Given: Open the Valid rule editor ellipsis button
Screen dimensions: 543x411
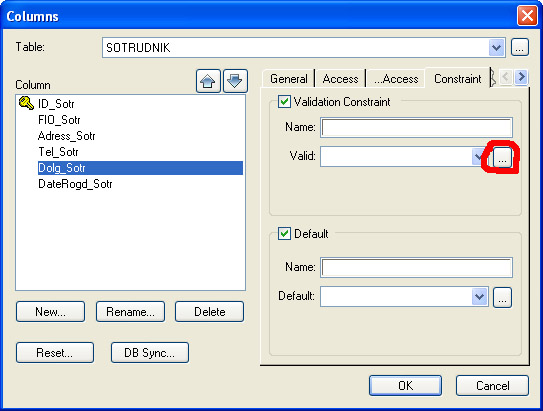Looking at the screenshot, I should coord(502,158).
